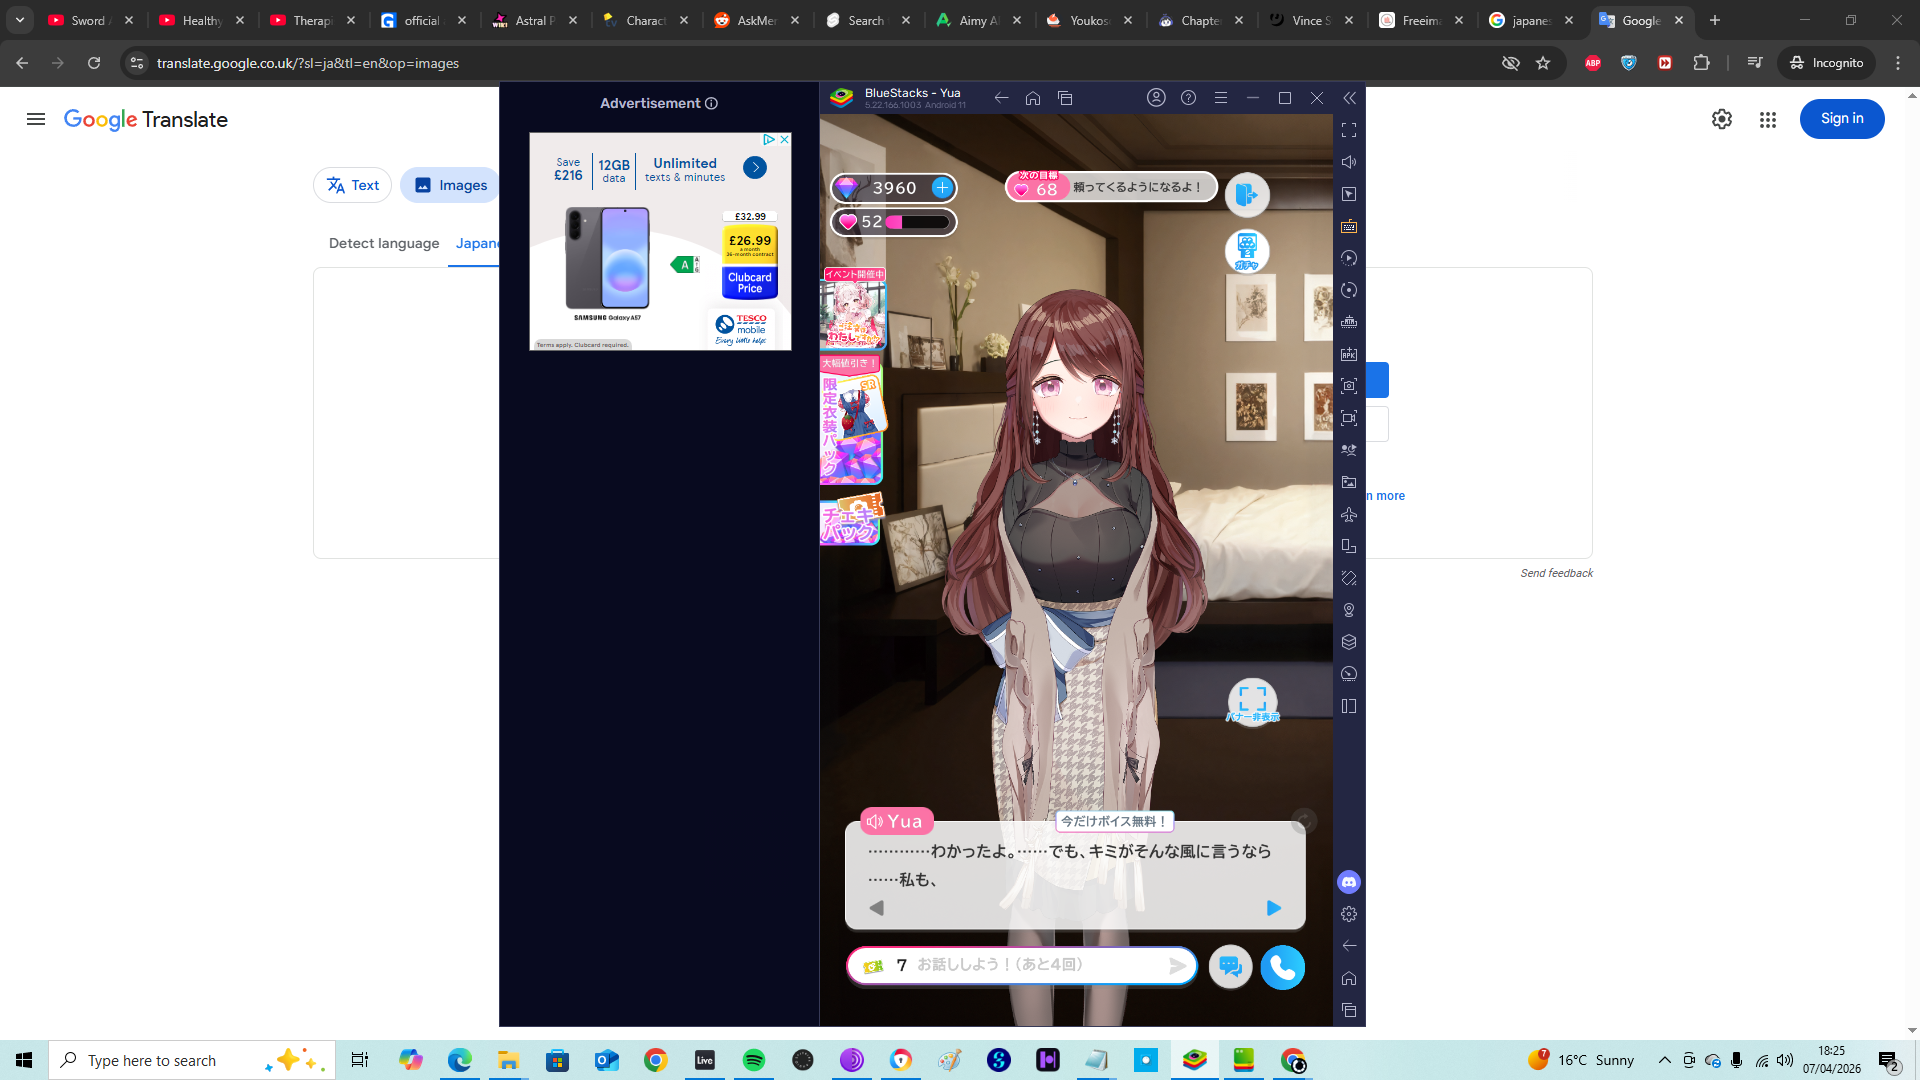Click the third-party cookies eye icon
1920x1080 pixels.
[x=1511, y=63]
